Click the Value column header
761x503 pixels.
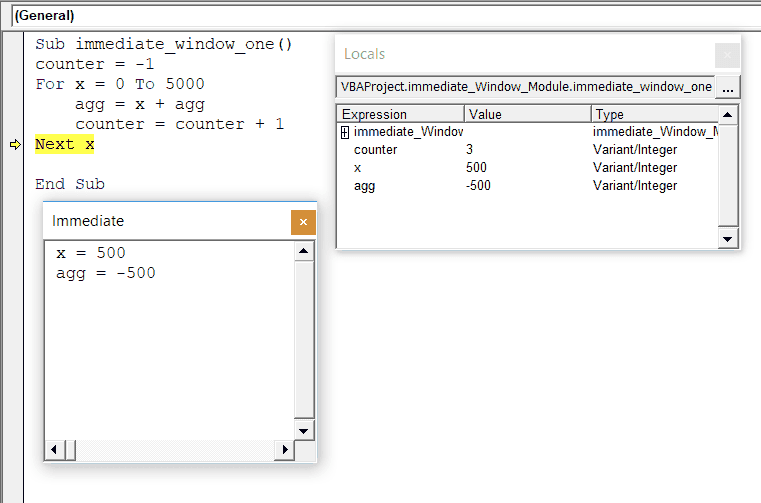(x=528, y=115)
